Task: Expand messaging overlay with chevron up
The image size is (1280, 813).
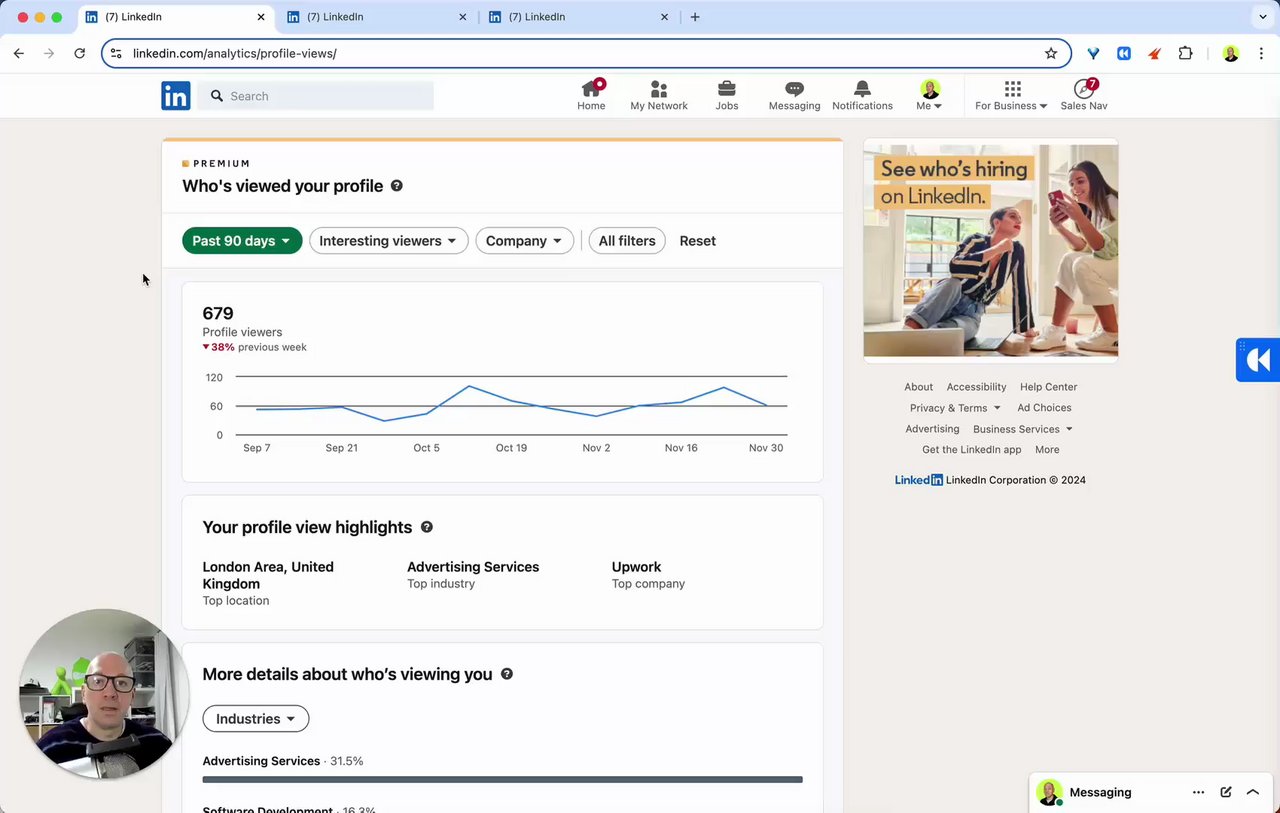Action: coord(1253,792)
